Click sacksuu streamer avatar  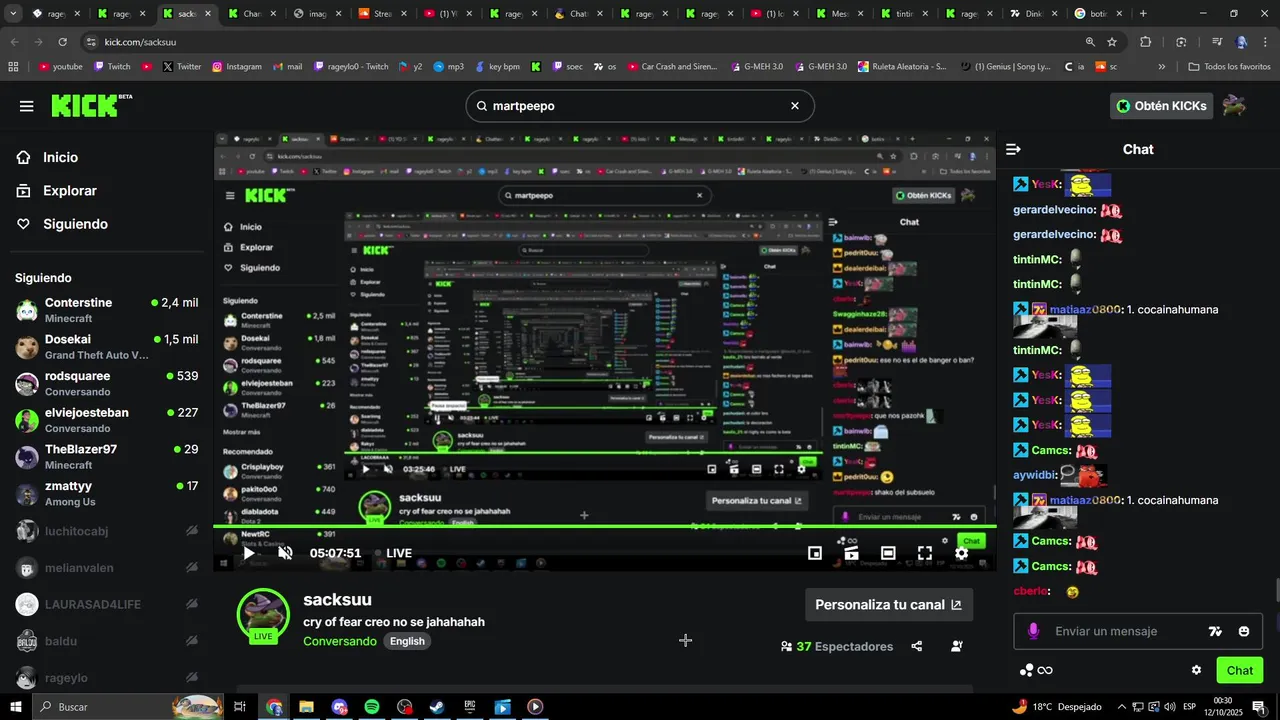263,614
